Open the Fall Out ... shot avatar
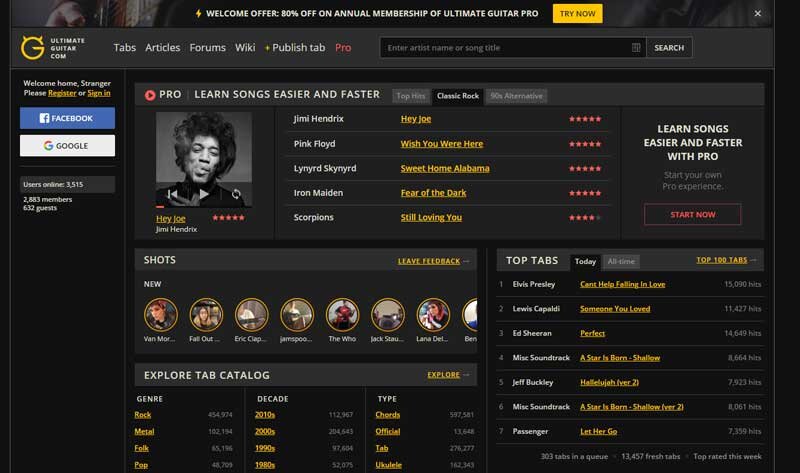 point(206,315)
